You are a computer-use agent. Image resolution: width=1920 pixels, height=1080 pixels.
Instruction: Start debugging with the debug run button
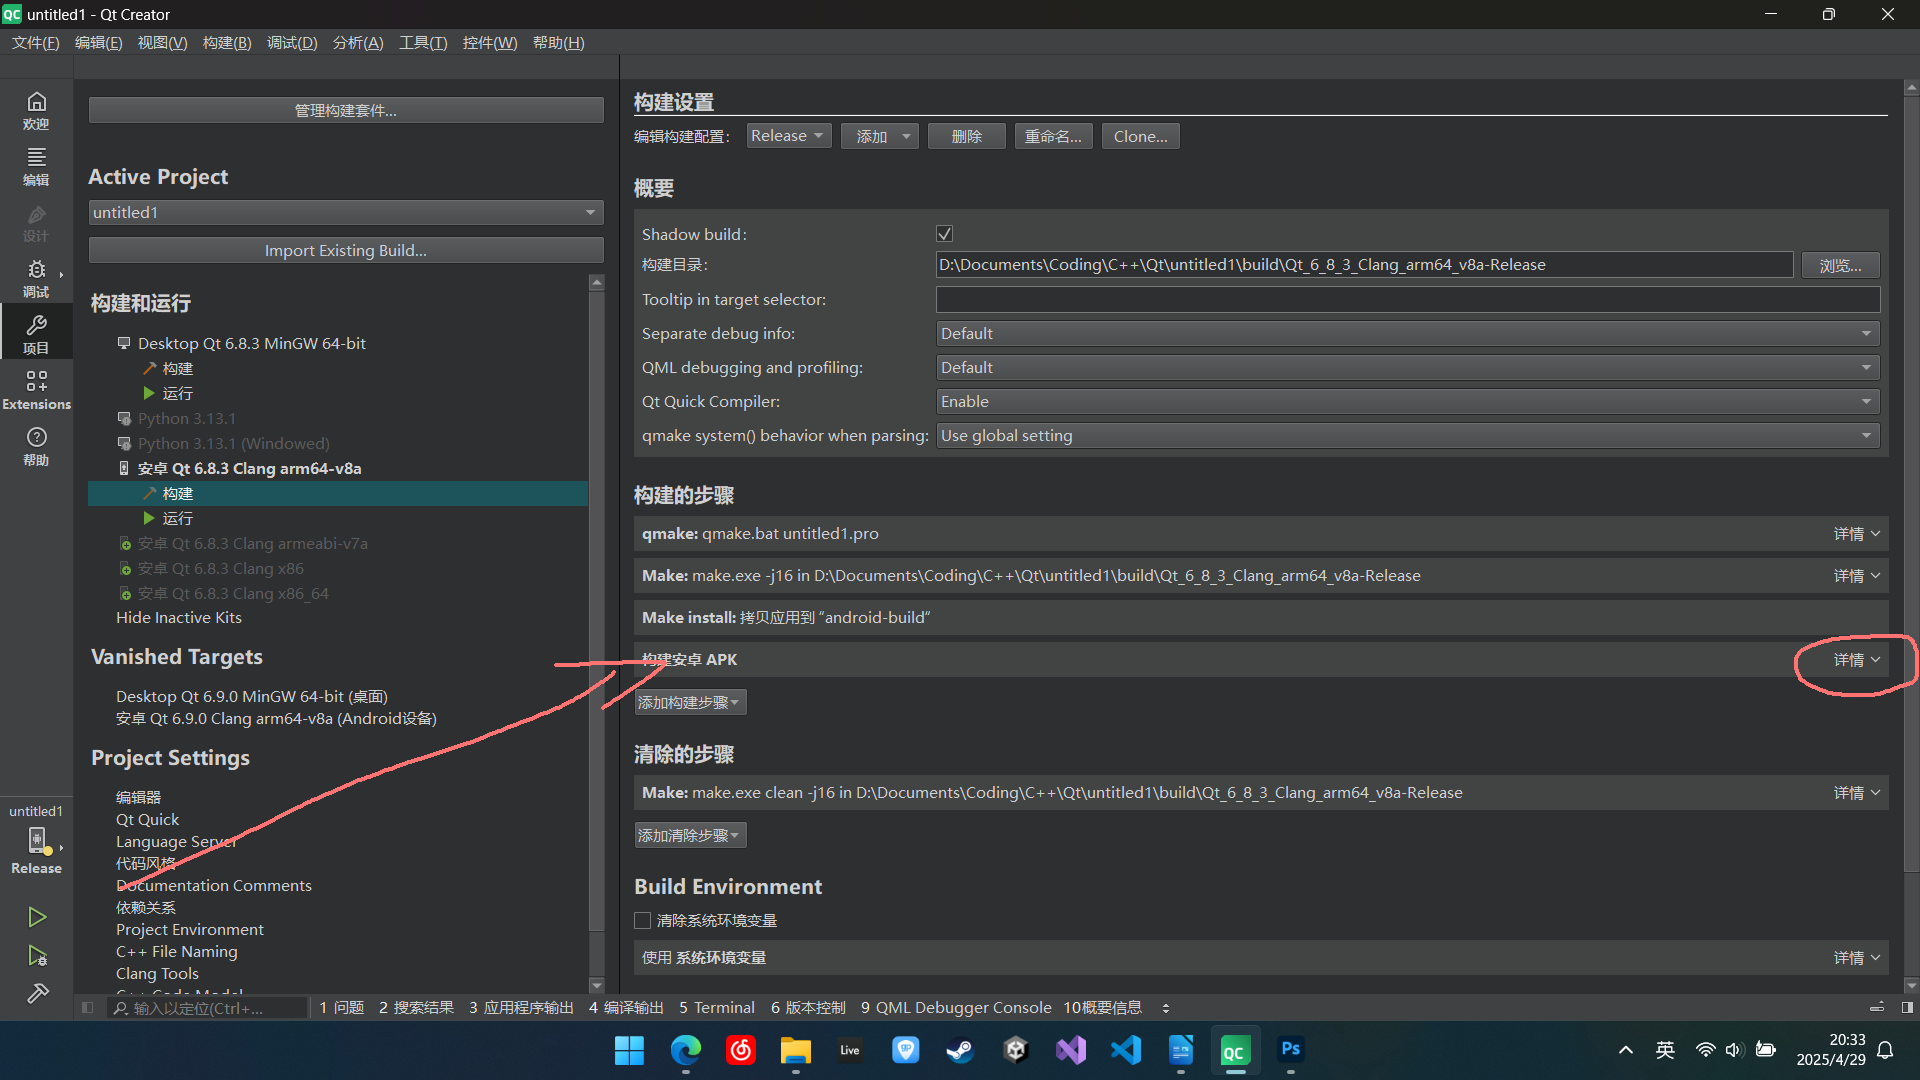click(x=37, y=956)
